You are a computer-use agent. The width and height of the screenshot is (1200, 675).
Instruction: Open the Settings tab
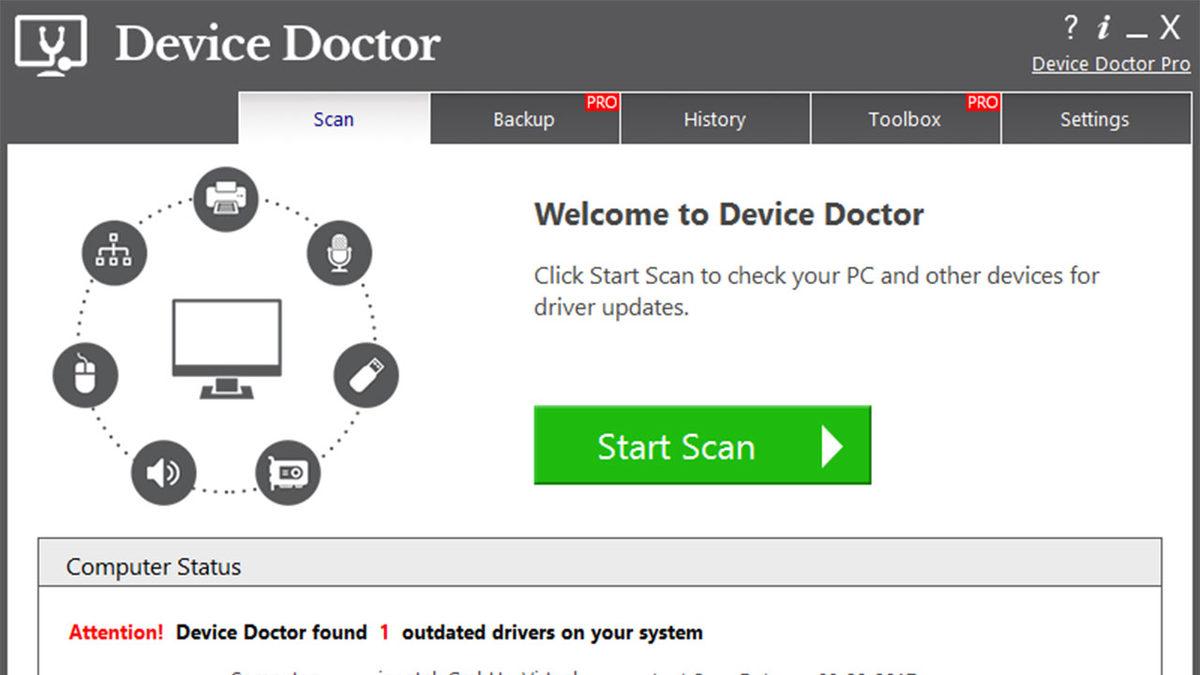tap(1094, 119)
